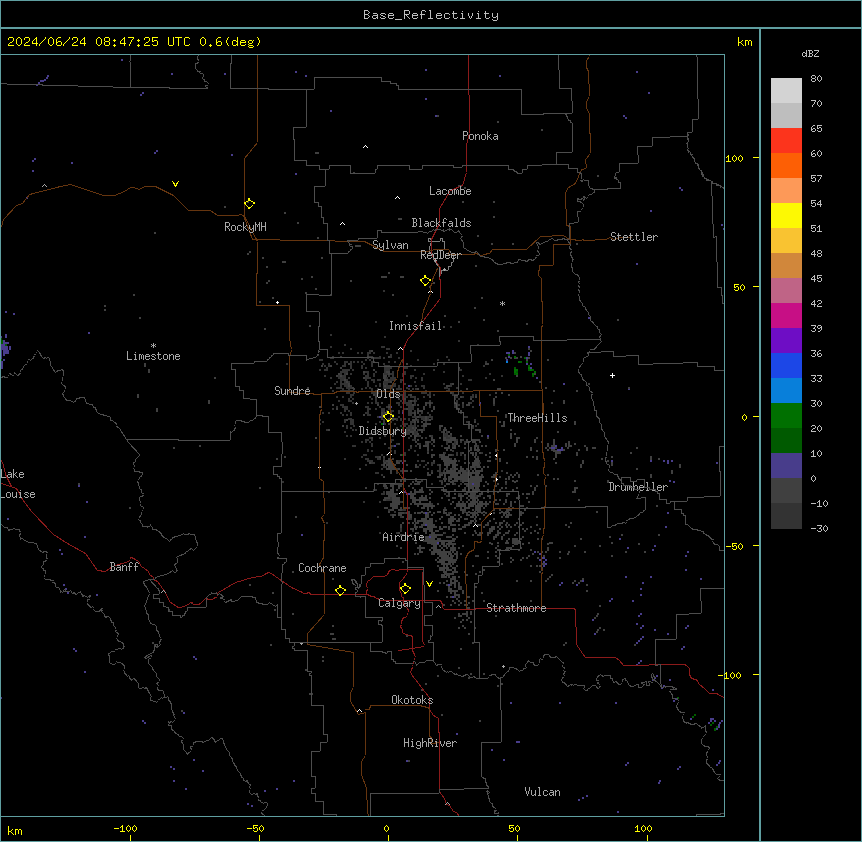This screenshot has height=842, width=862.
Task: Click the Lacombe city label
Action: [x=450, y=191]
